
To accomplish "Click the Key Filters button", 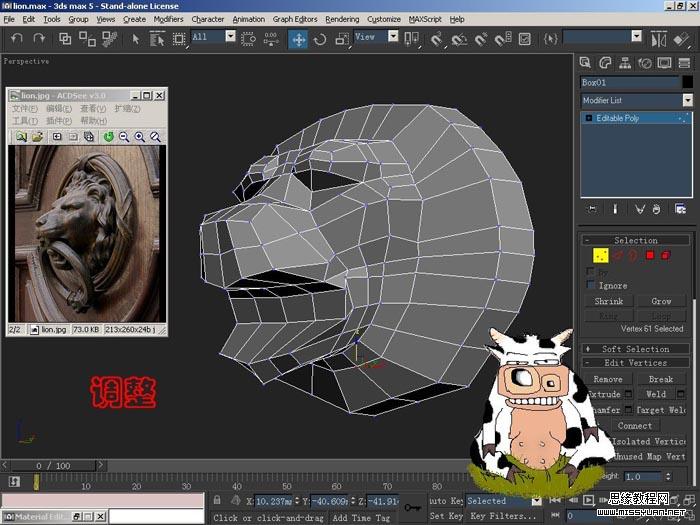I will tap(503, 516).
